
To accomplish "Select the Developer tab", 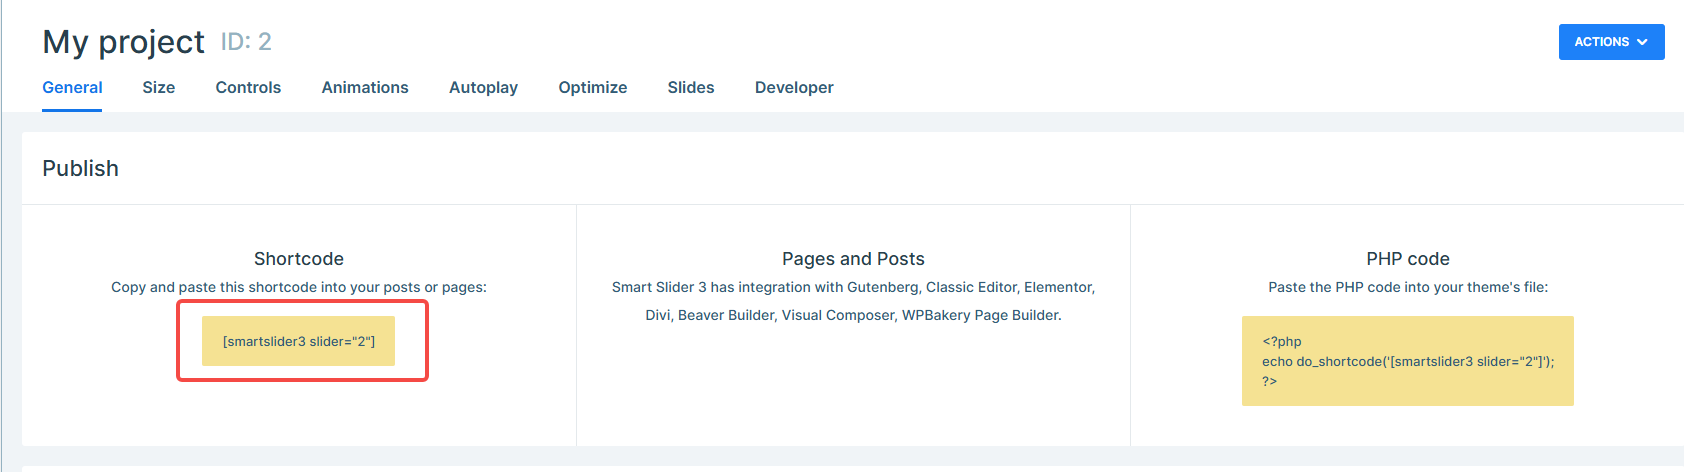I will pos(794,88).
